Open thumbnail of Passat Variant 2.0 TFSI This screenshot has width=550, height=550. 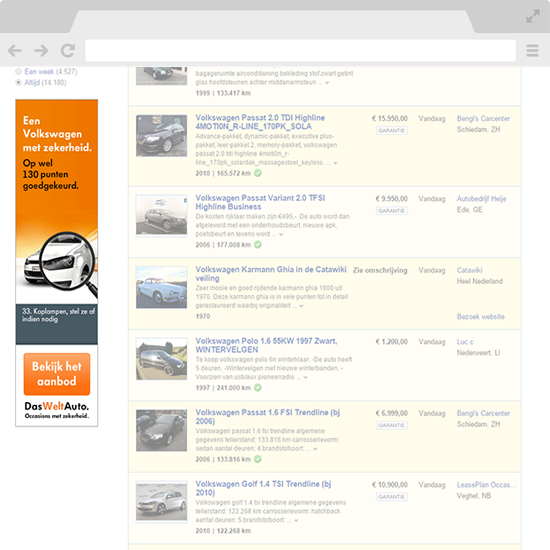[x=161, y=215]
